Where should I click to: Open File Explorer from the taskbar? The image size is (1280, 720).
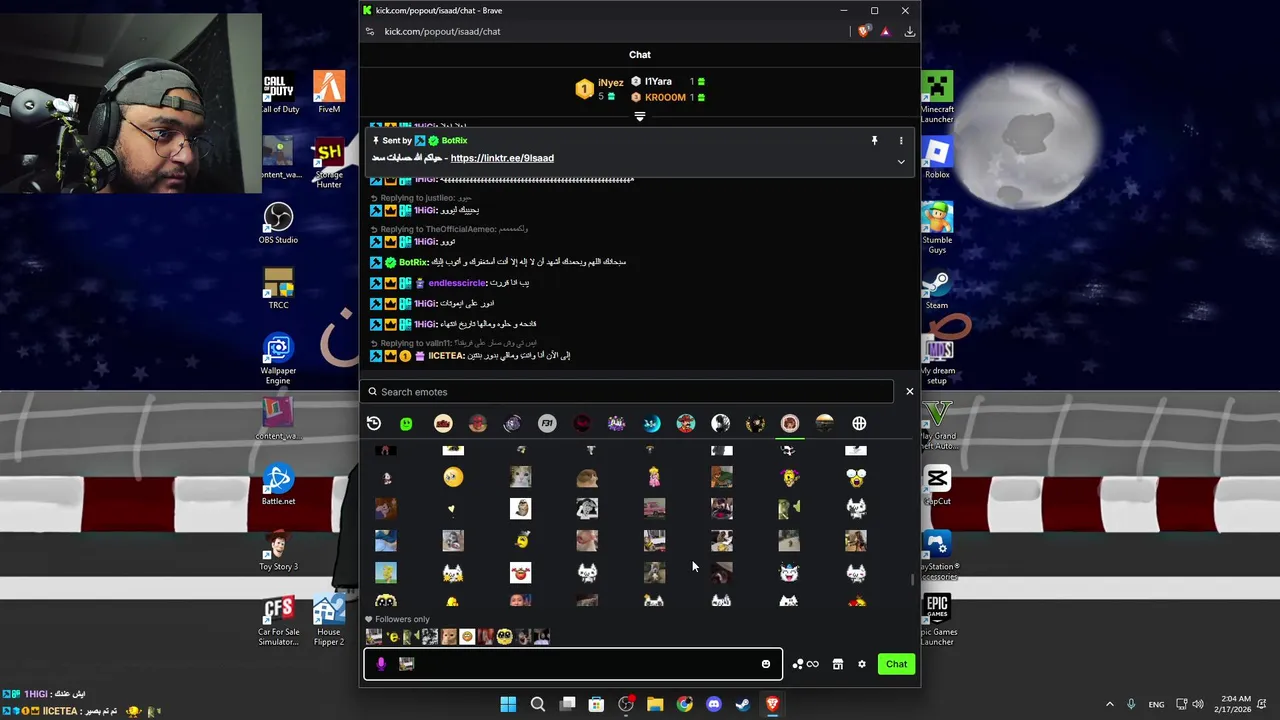pos(655,704)
